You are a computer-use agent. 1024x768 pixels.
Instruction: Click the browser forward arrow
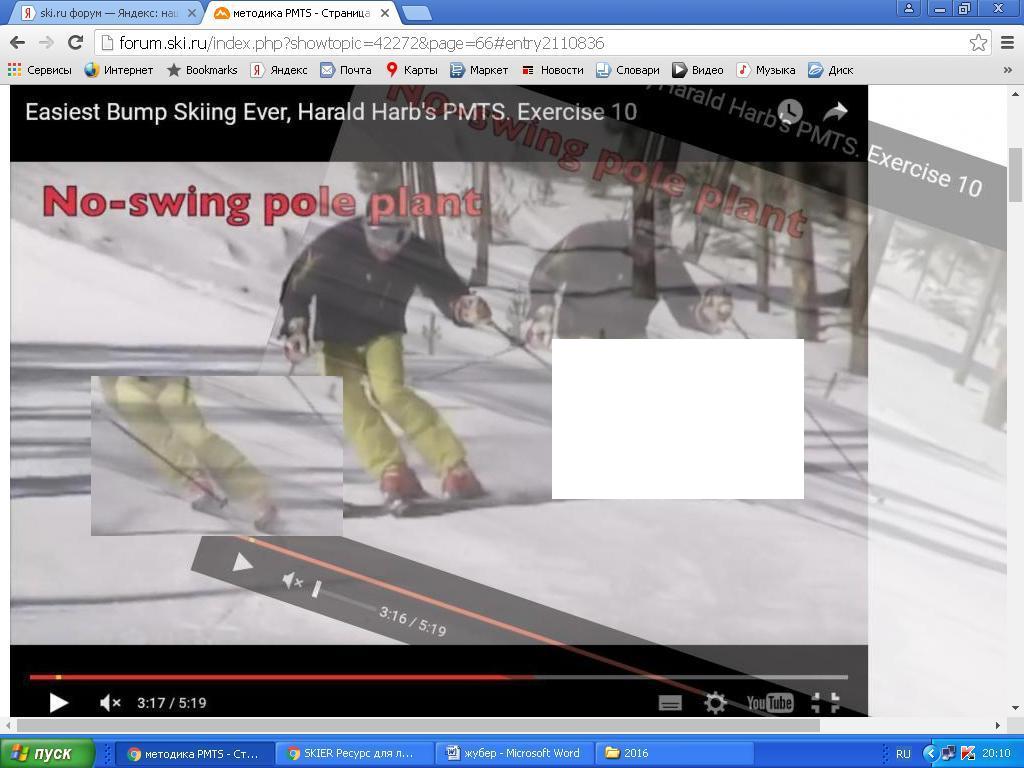46,43
